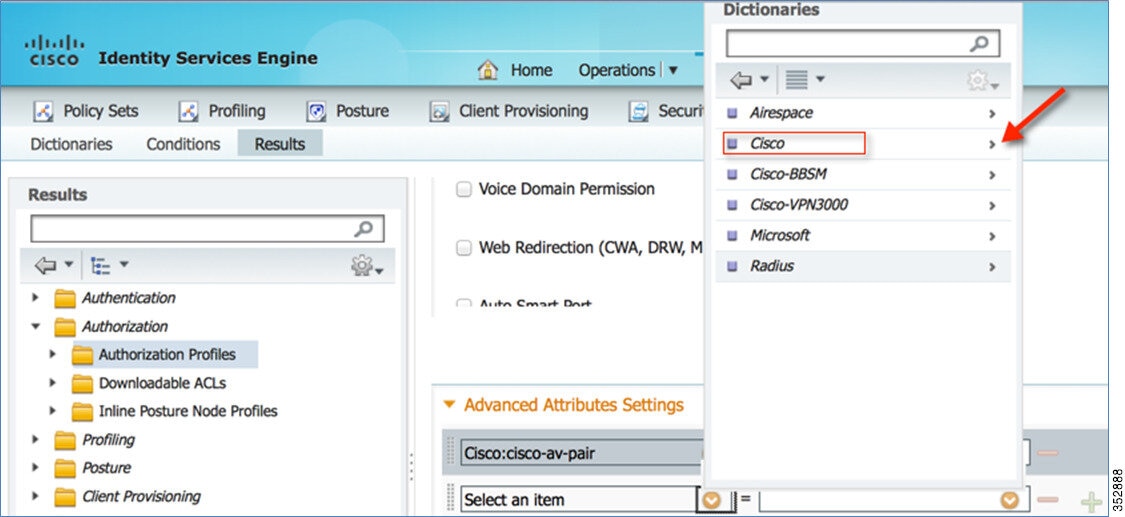
Task: Expand the Posture folder in Results tree
Action: (35, 468)
